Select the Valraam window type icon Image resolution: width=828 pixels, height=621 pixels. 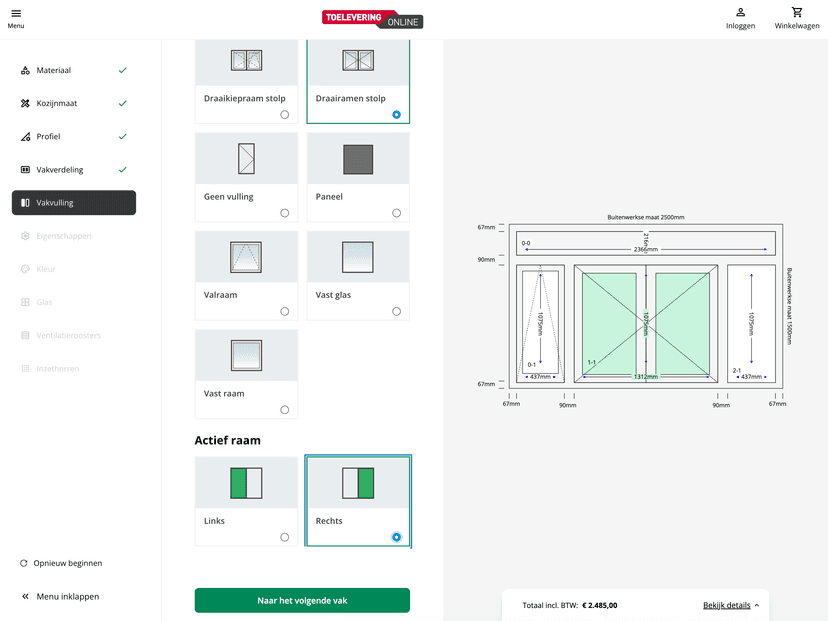[x=246, y=257]
